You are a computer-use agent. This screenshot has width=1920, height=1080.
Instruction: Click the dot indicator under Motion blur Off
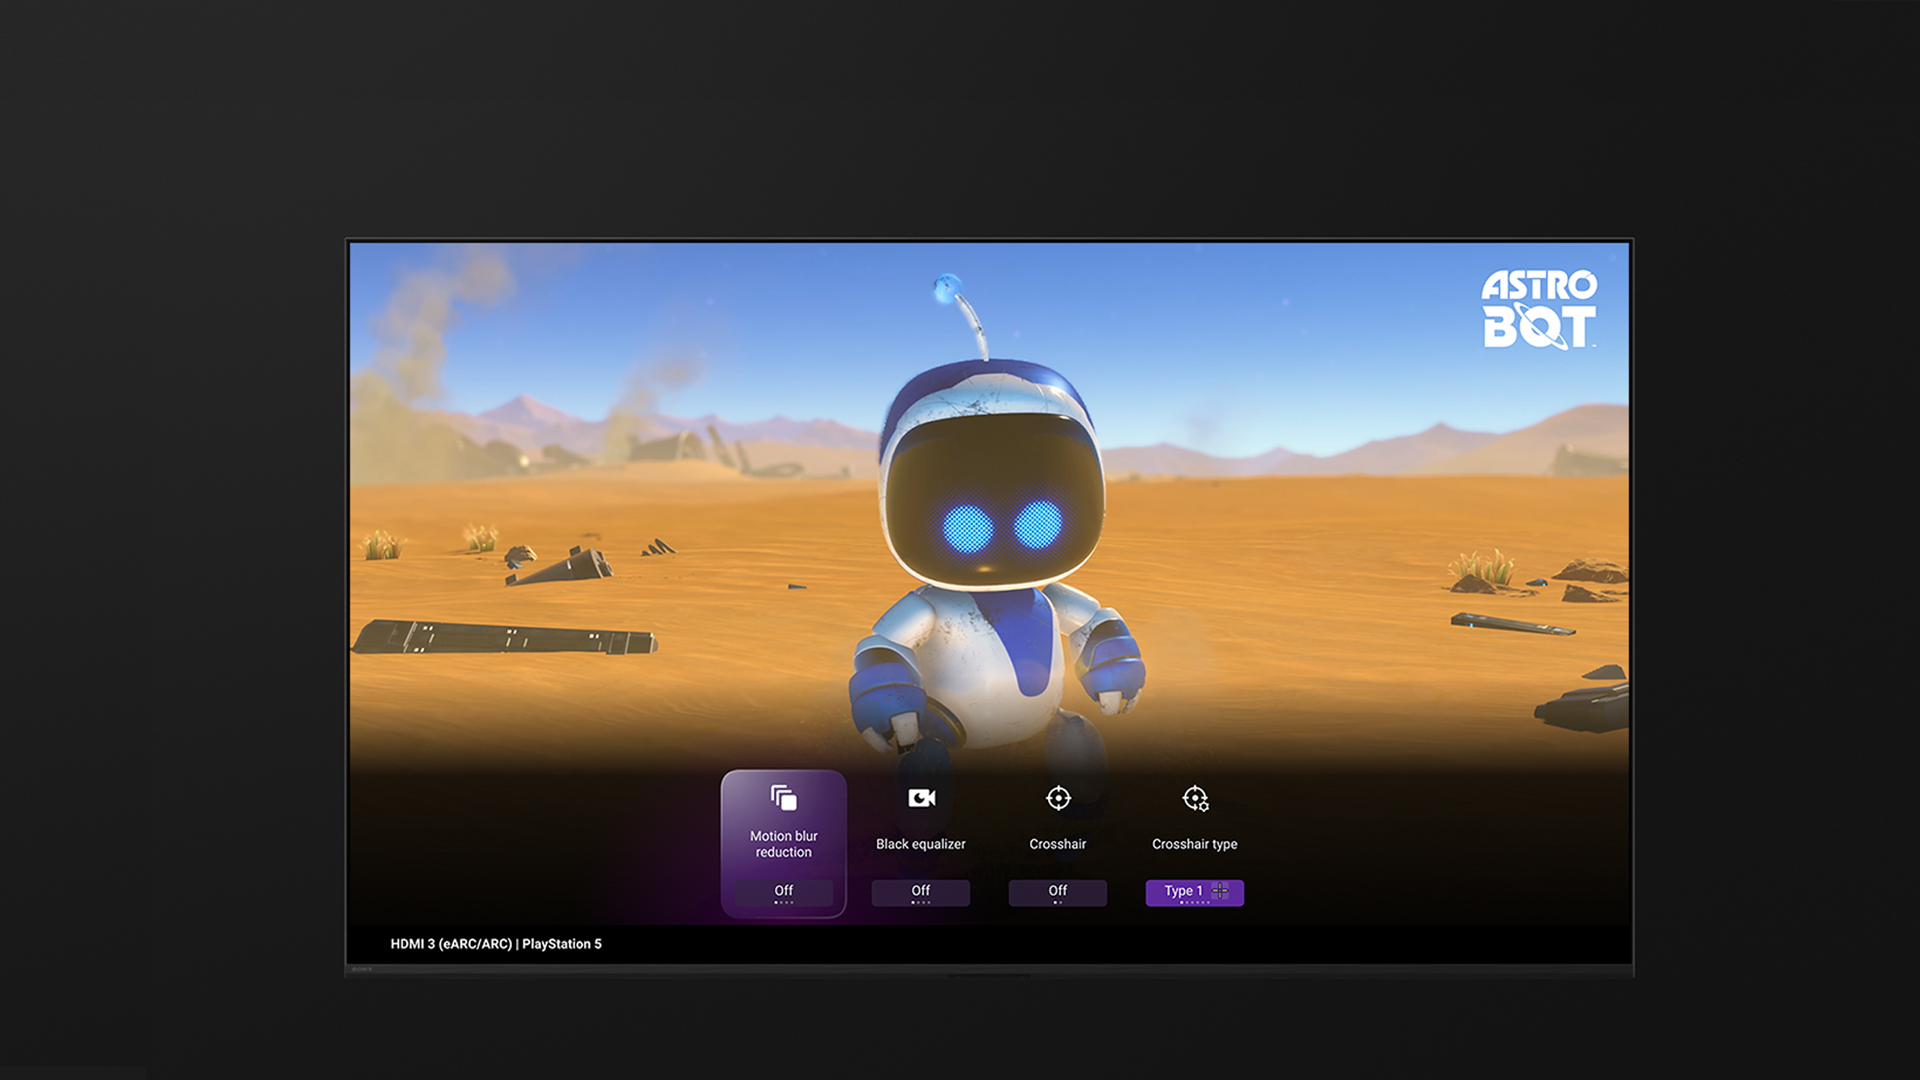tap(783, 903)
